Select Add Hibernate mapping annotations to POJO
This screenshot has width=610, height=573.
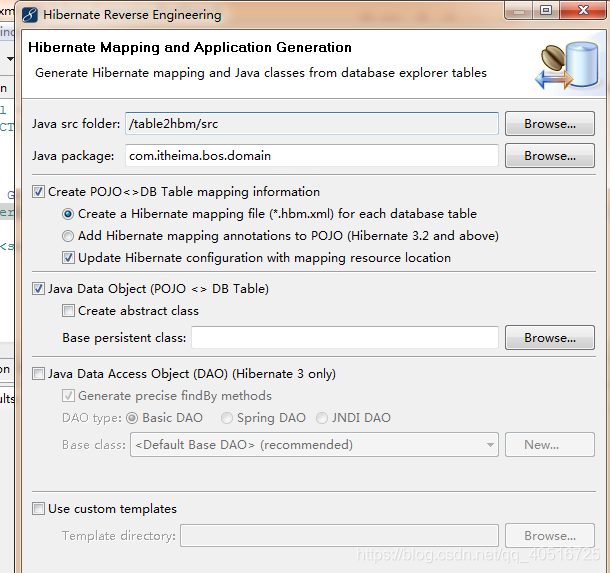point(68,236)
